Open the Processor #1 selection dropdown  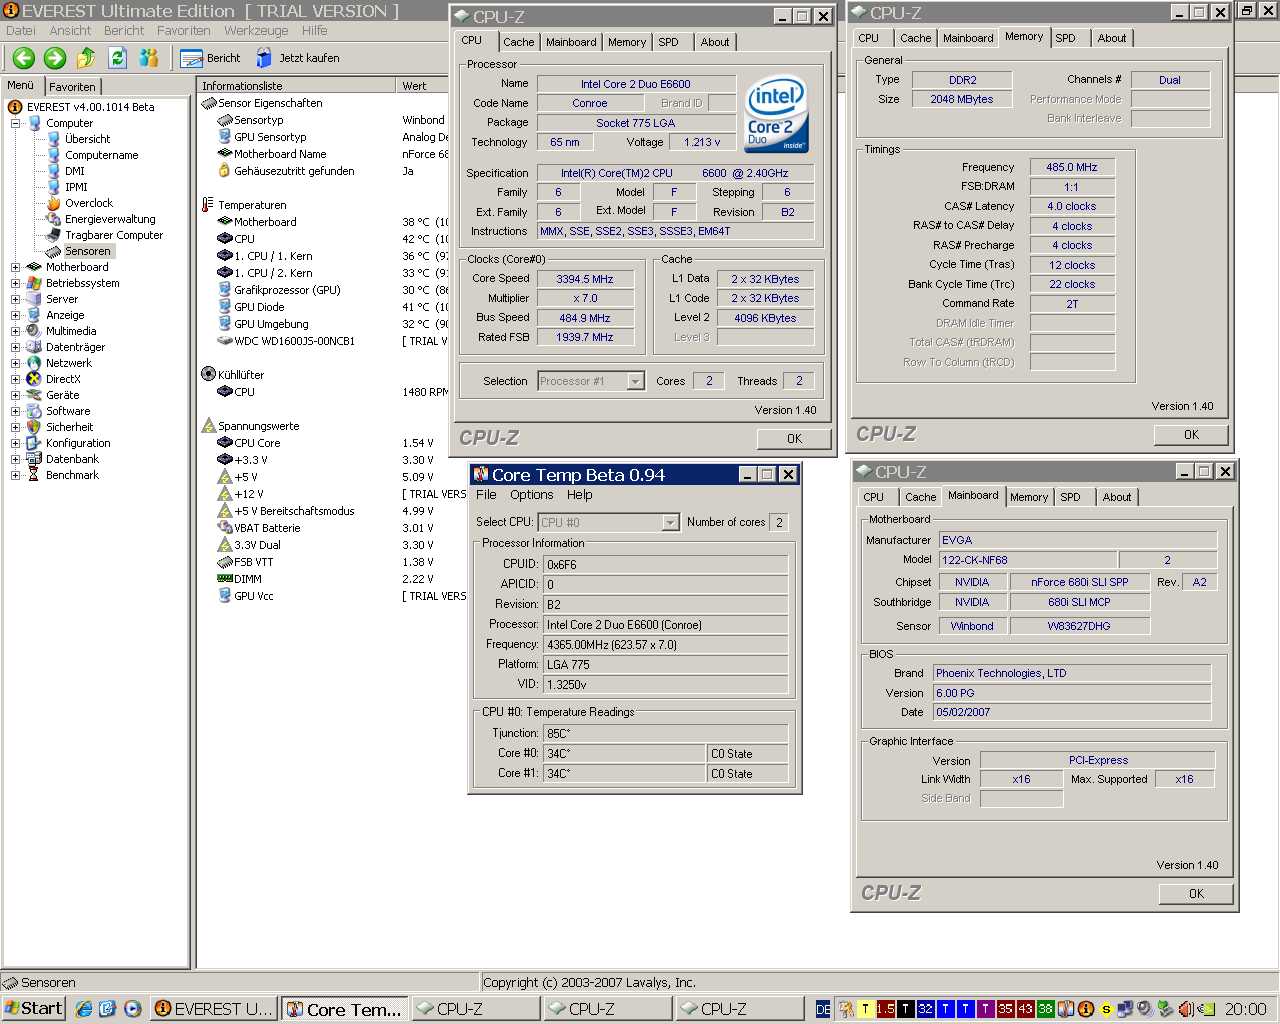(635, 381)
